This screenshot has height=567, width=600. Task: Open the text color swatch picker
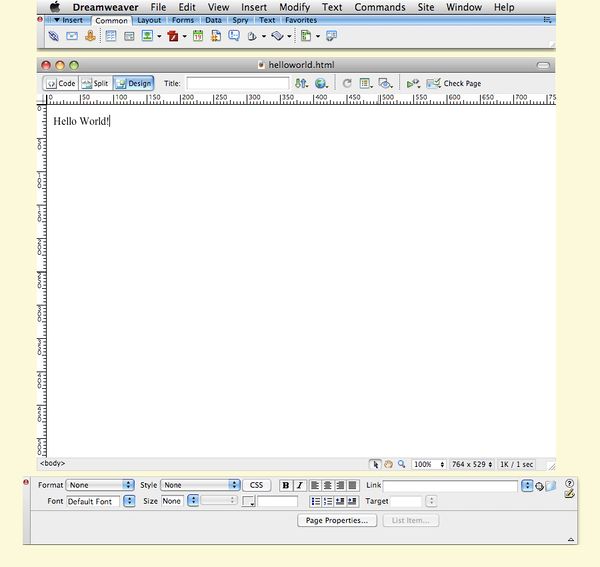[x=250, y=502]
